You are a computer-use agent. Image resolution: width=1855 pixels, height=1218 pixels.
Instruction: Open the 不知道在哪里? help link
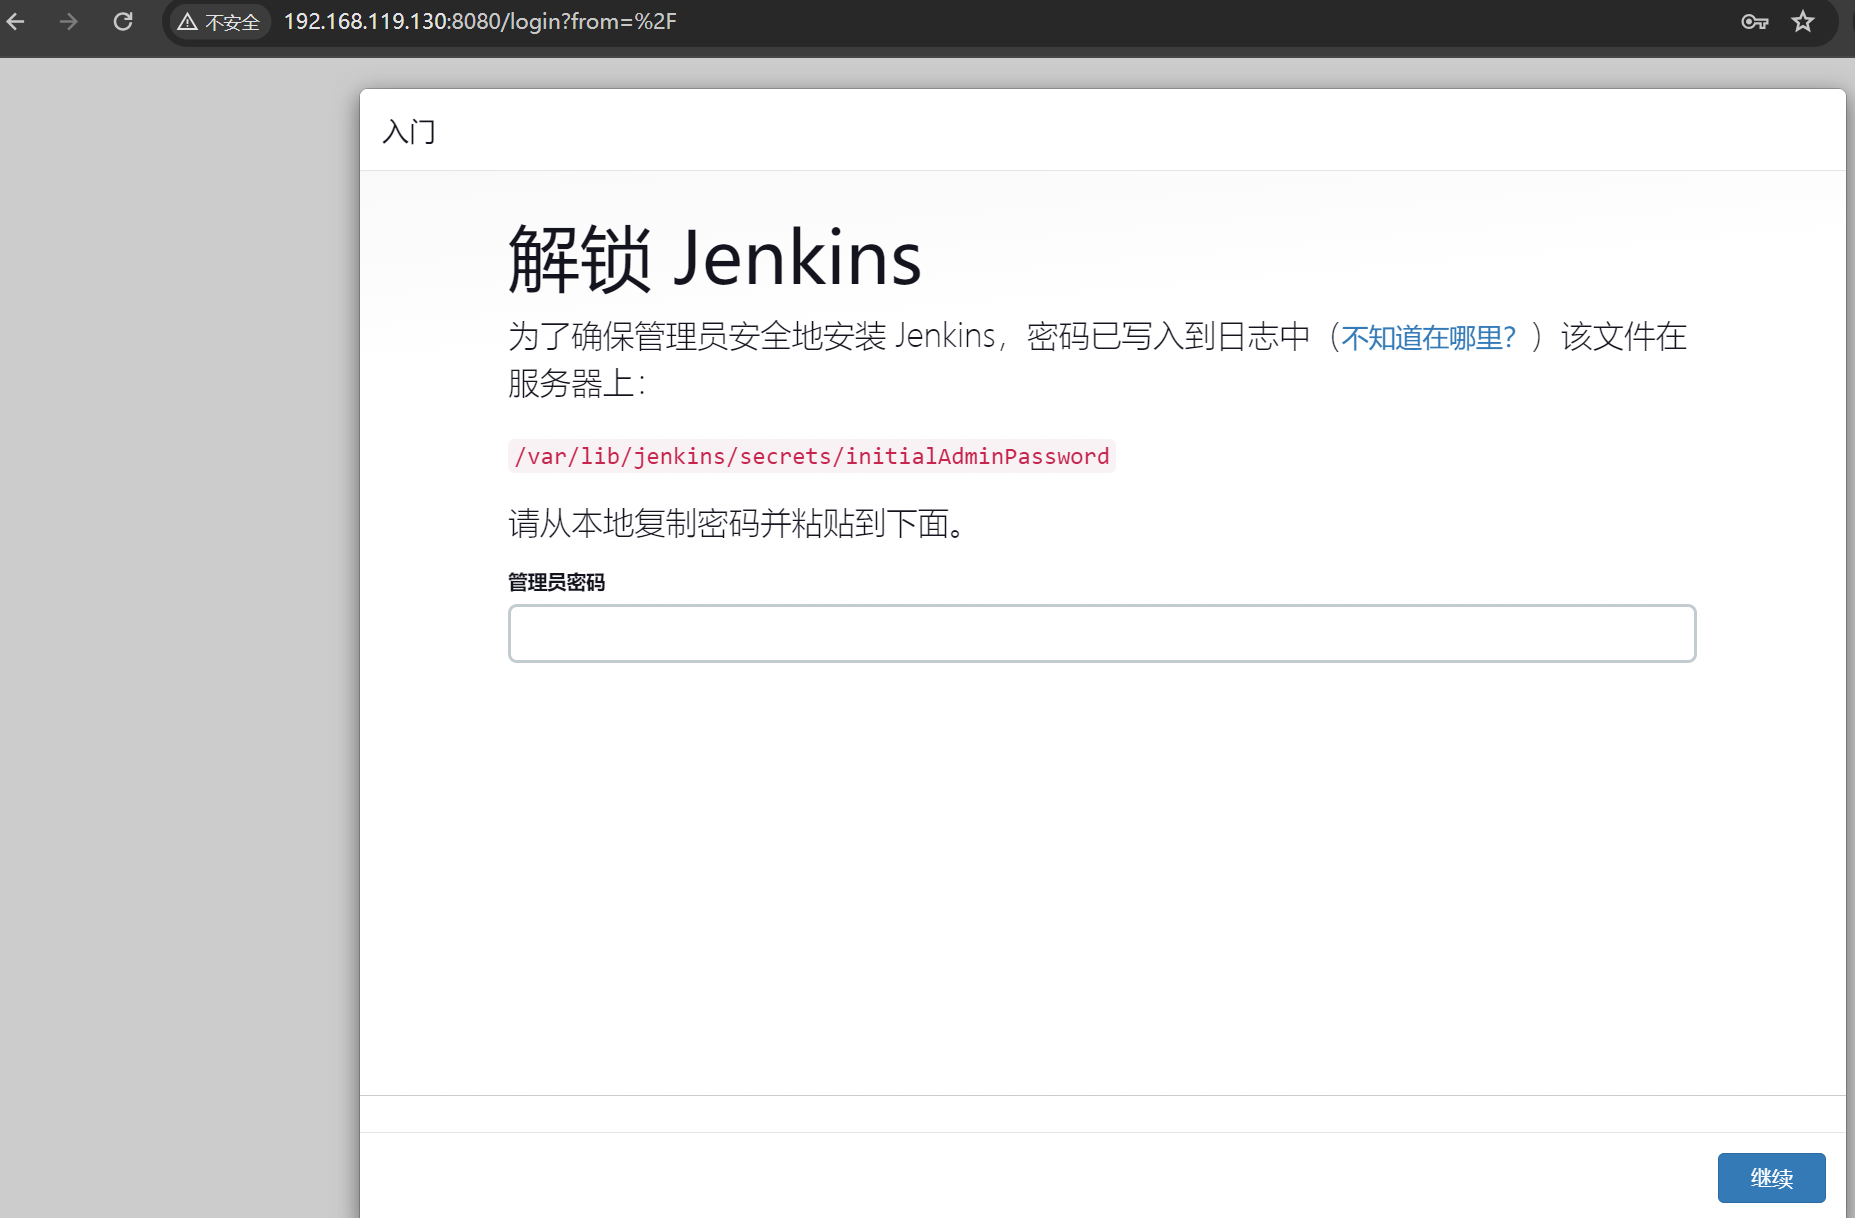[x=1429, y=337]
